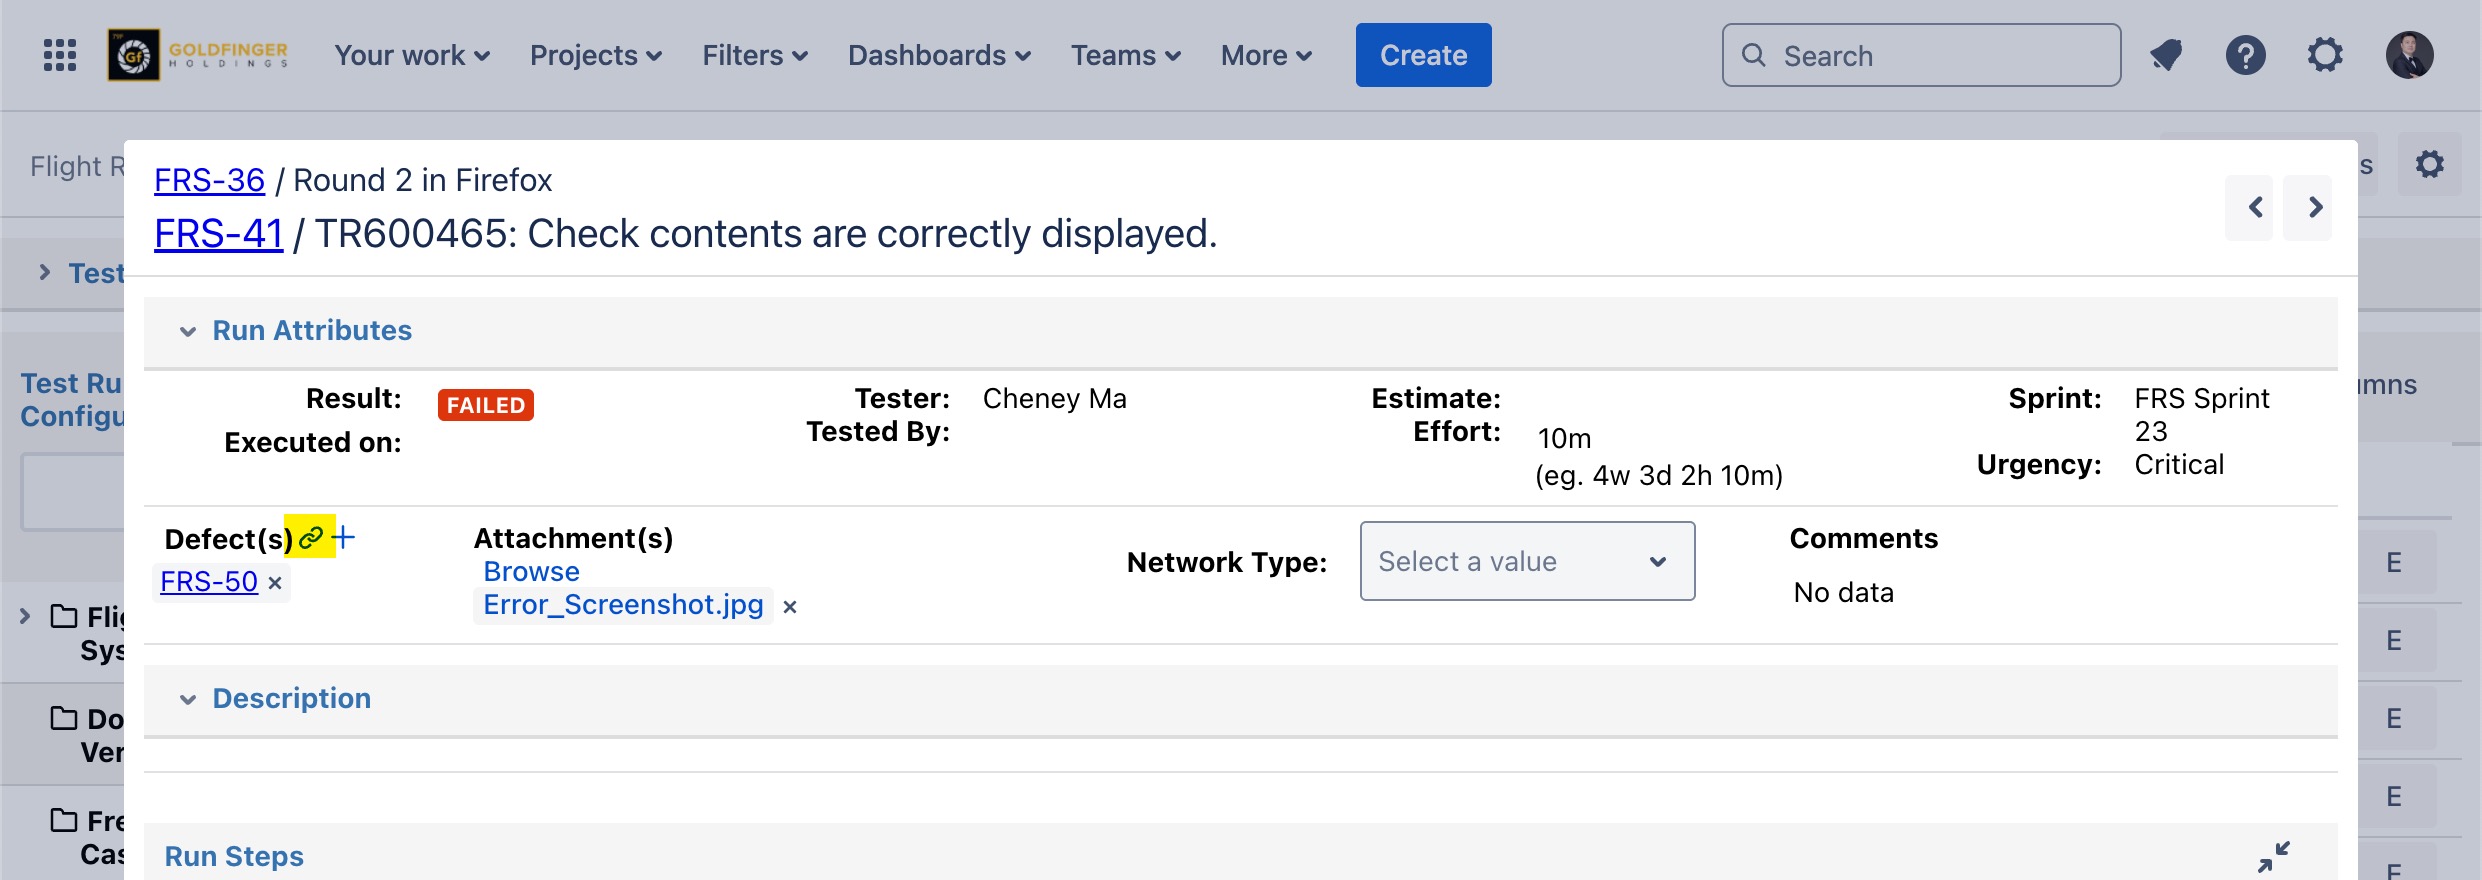This screenshot has width=2482, height=880.
Task: Click the notifications icon in header
Action: (x=2166, y=55)
